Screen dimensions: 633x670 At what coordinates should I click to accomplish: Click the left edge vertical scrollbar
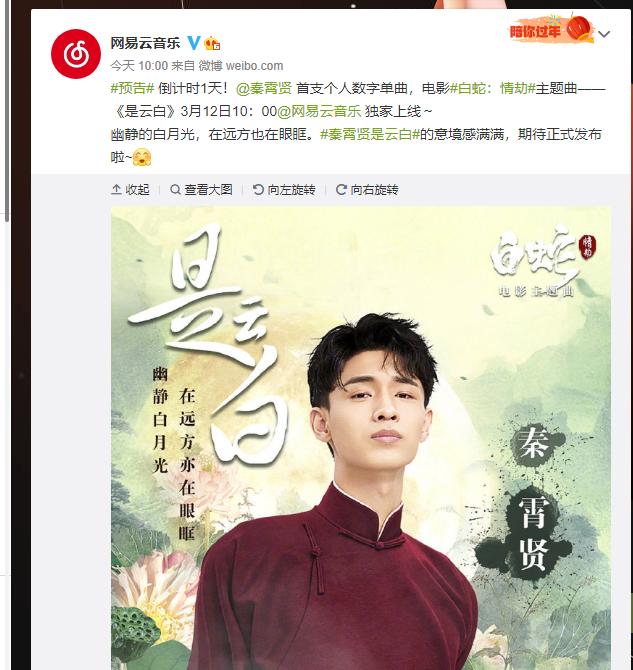pos(6,111)
